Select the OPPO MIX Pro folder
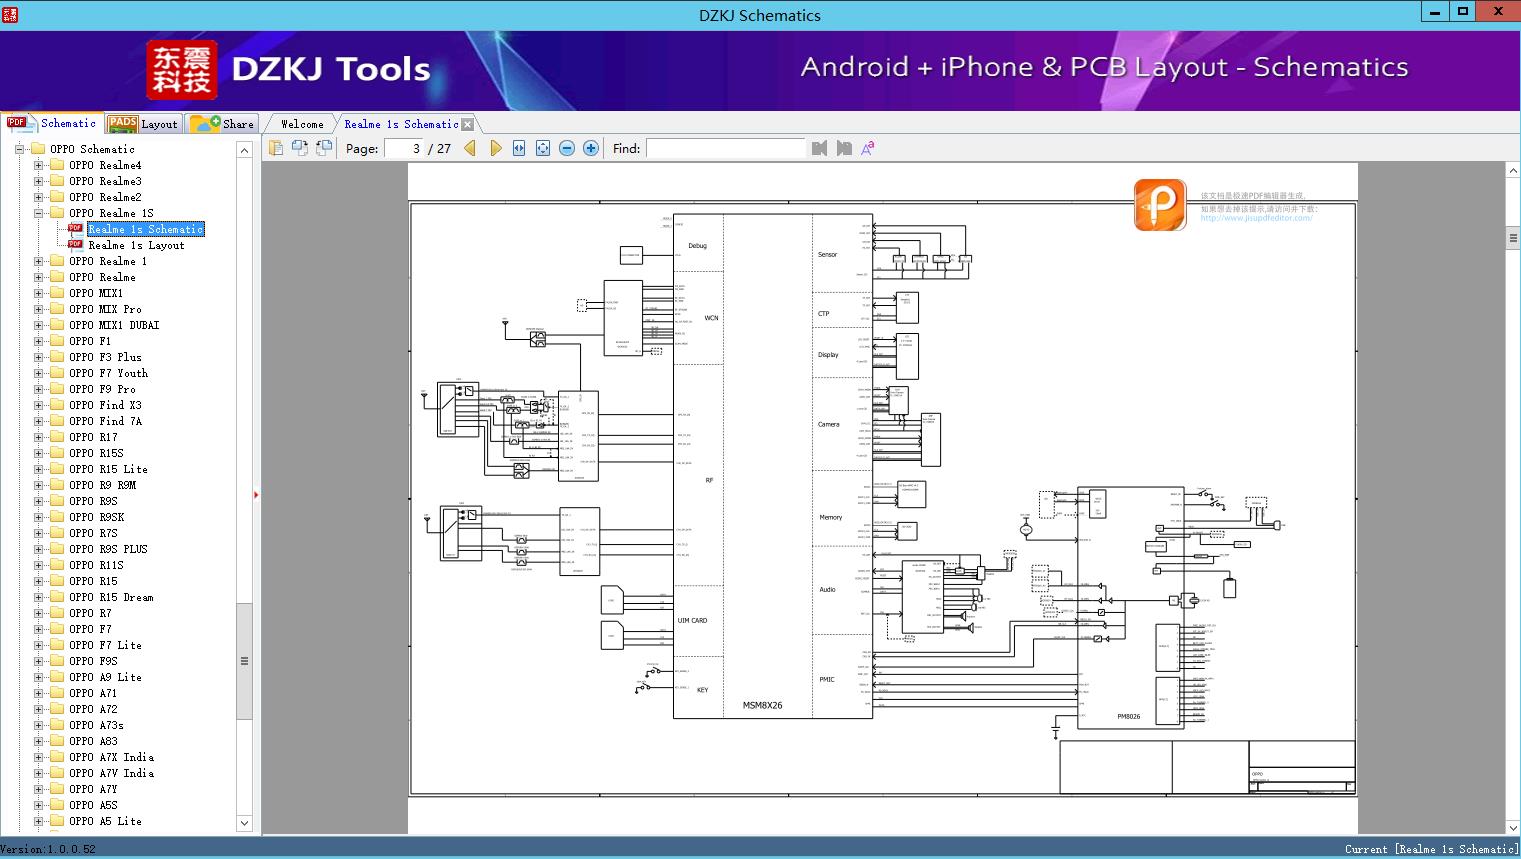Image resolution: width=1521 pixels, height=859 pixels. pyautogui.click(x=105, y=309)
